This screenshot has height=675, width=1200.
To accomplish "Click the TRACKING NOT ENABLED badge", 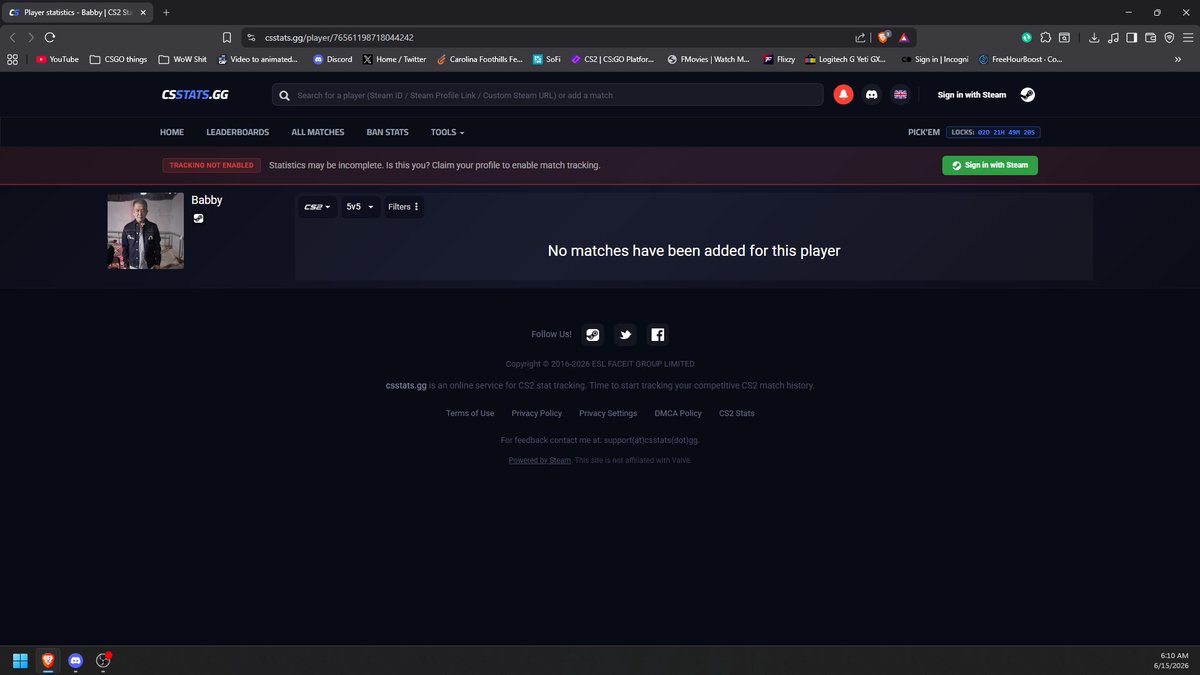I will (x=210, y=165).
